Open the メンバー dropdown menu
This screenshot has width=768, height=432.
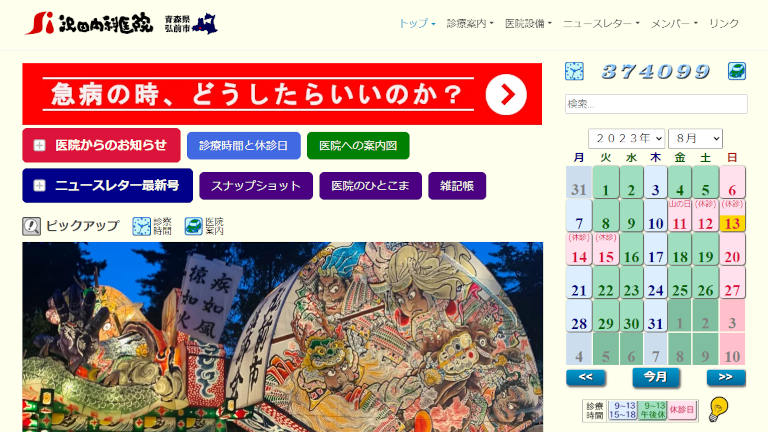point(674,24)
